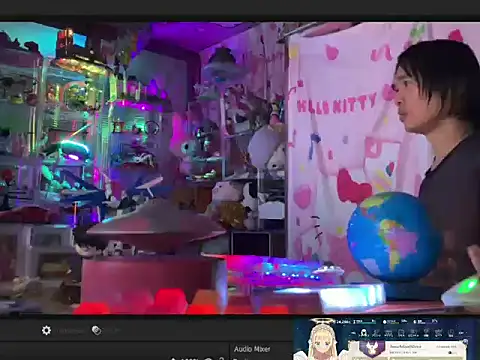Select the highlighted character profile icon in game menu
Image resolution: width=480 pixels, height=360 pixels.
[364, 333]
